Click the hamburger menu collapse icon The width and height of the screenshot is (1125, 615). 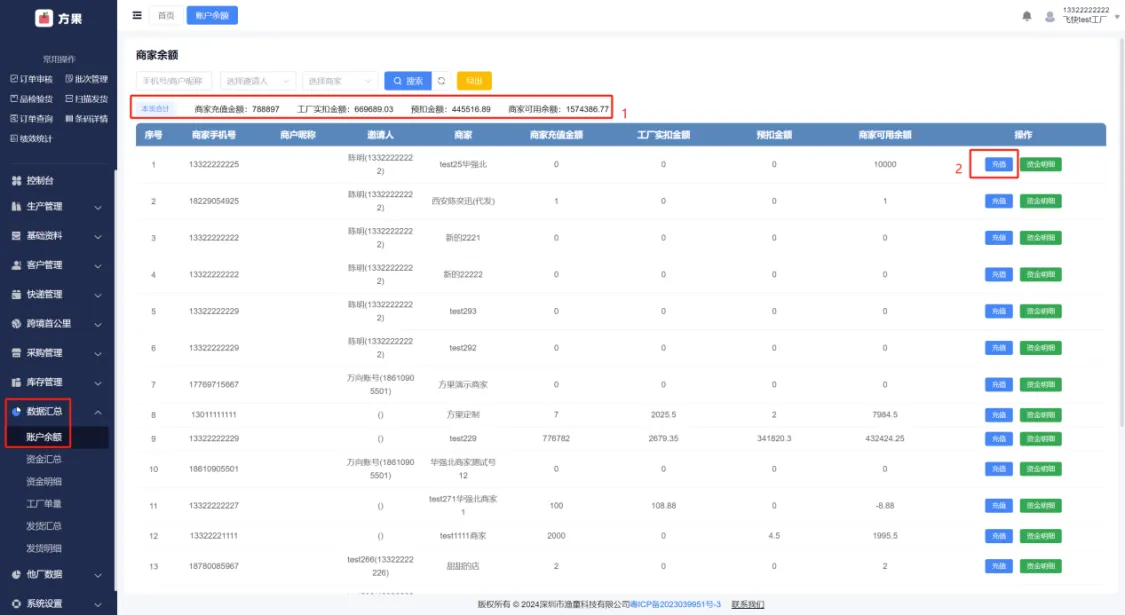coord(137,15)
